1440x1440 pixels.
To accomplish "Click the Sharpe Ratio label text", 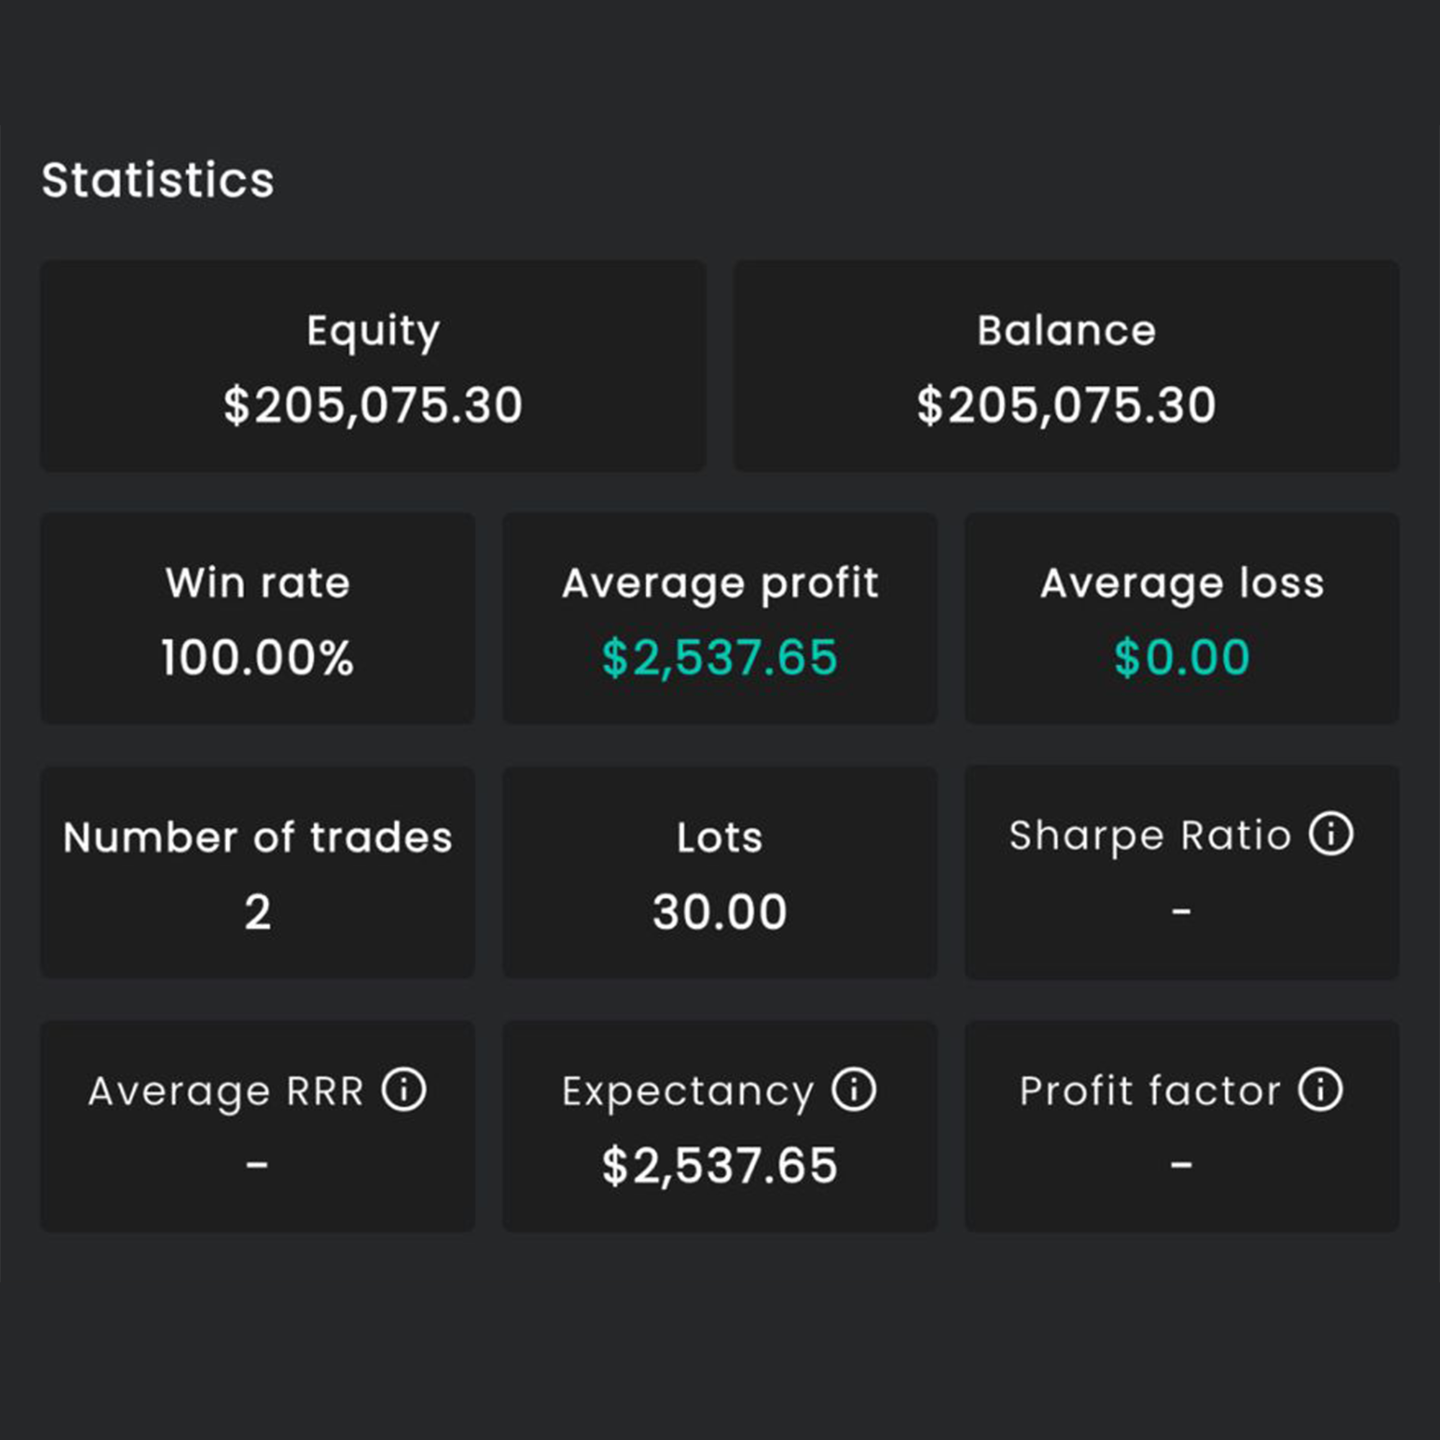I will click(1150, 836).
